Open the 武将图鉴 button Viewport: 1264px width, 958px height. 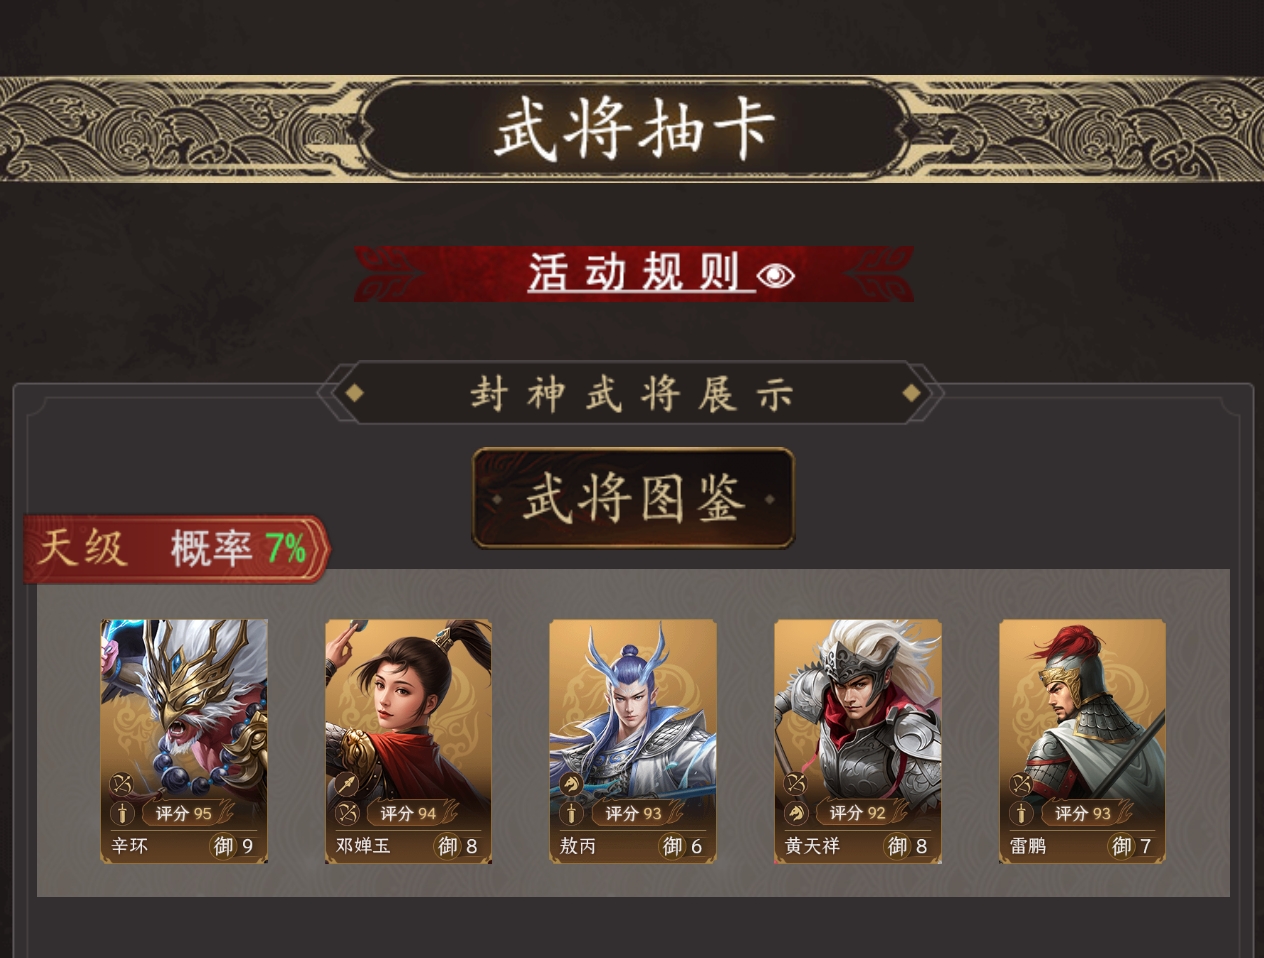click(x=633, y=498)
